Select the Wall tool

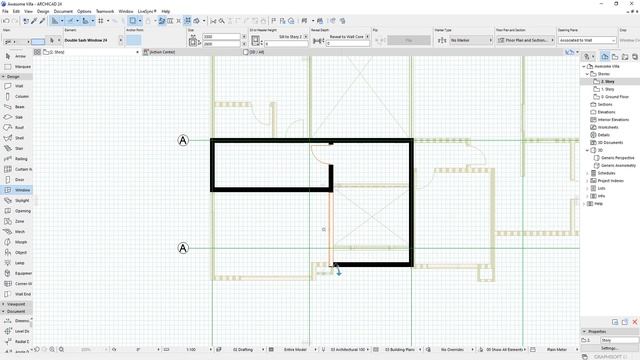16,86
